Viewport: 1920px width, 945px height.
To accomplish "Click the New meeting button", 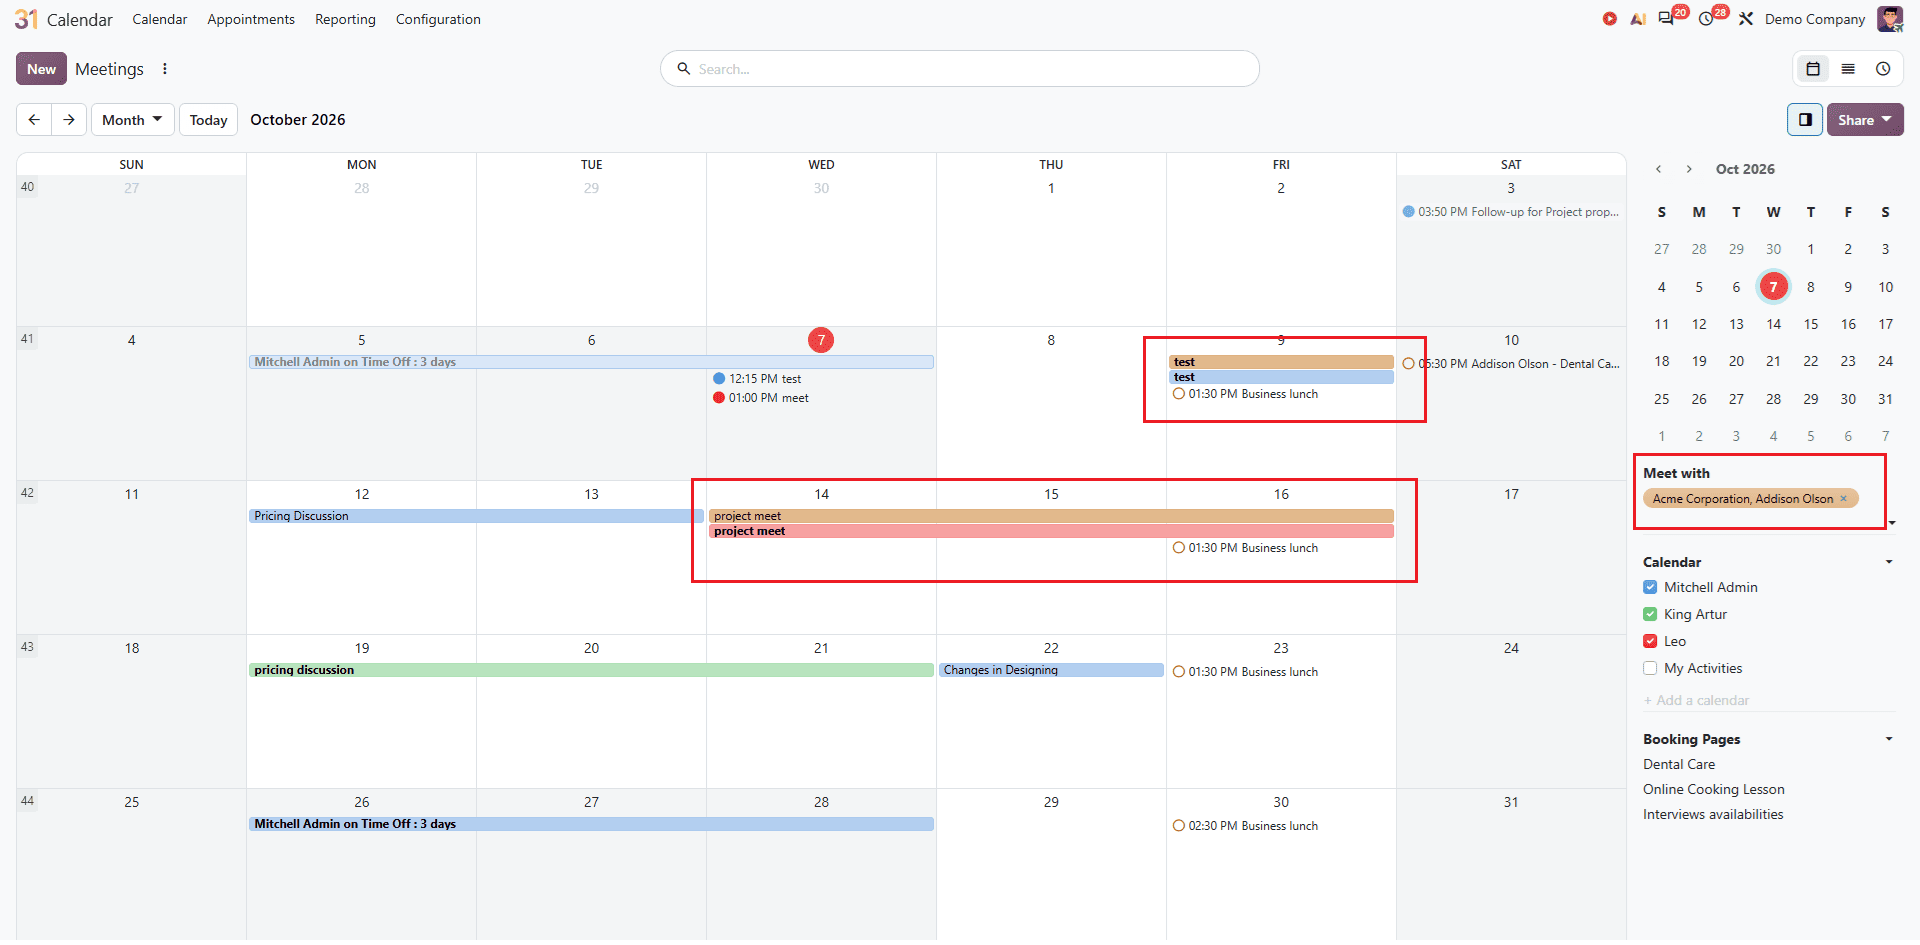I will (41, 69).
